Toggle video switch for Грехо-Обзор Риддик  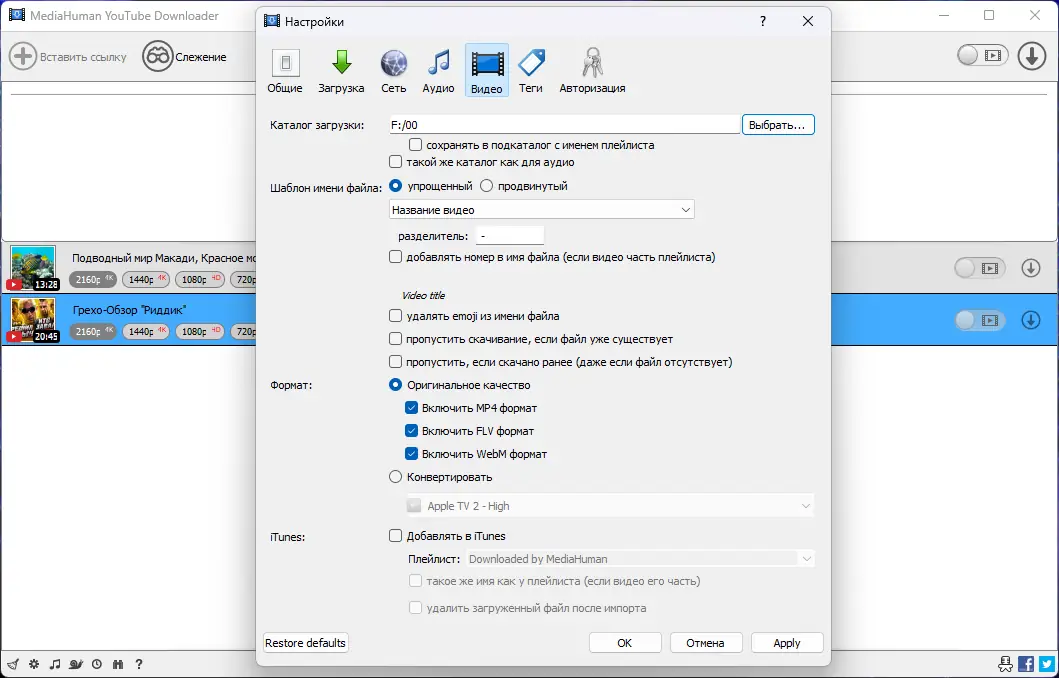[x=980, y=320]
